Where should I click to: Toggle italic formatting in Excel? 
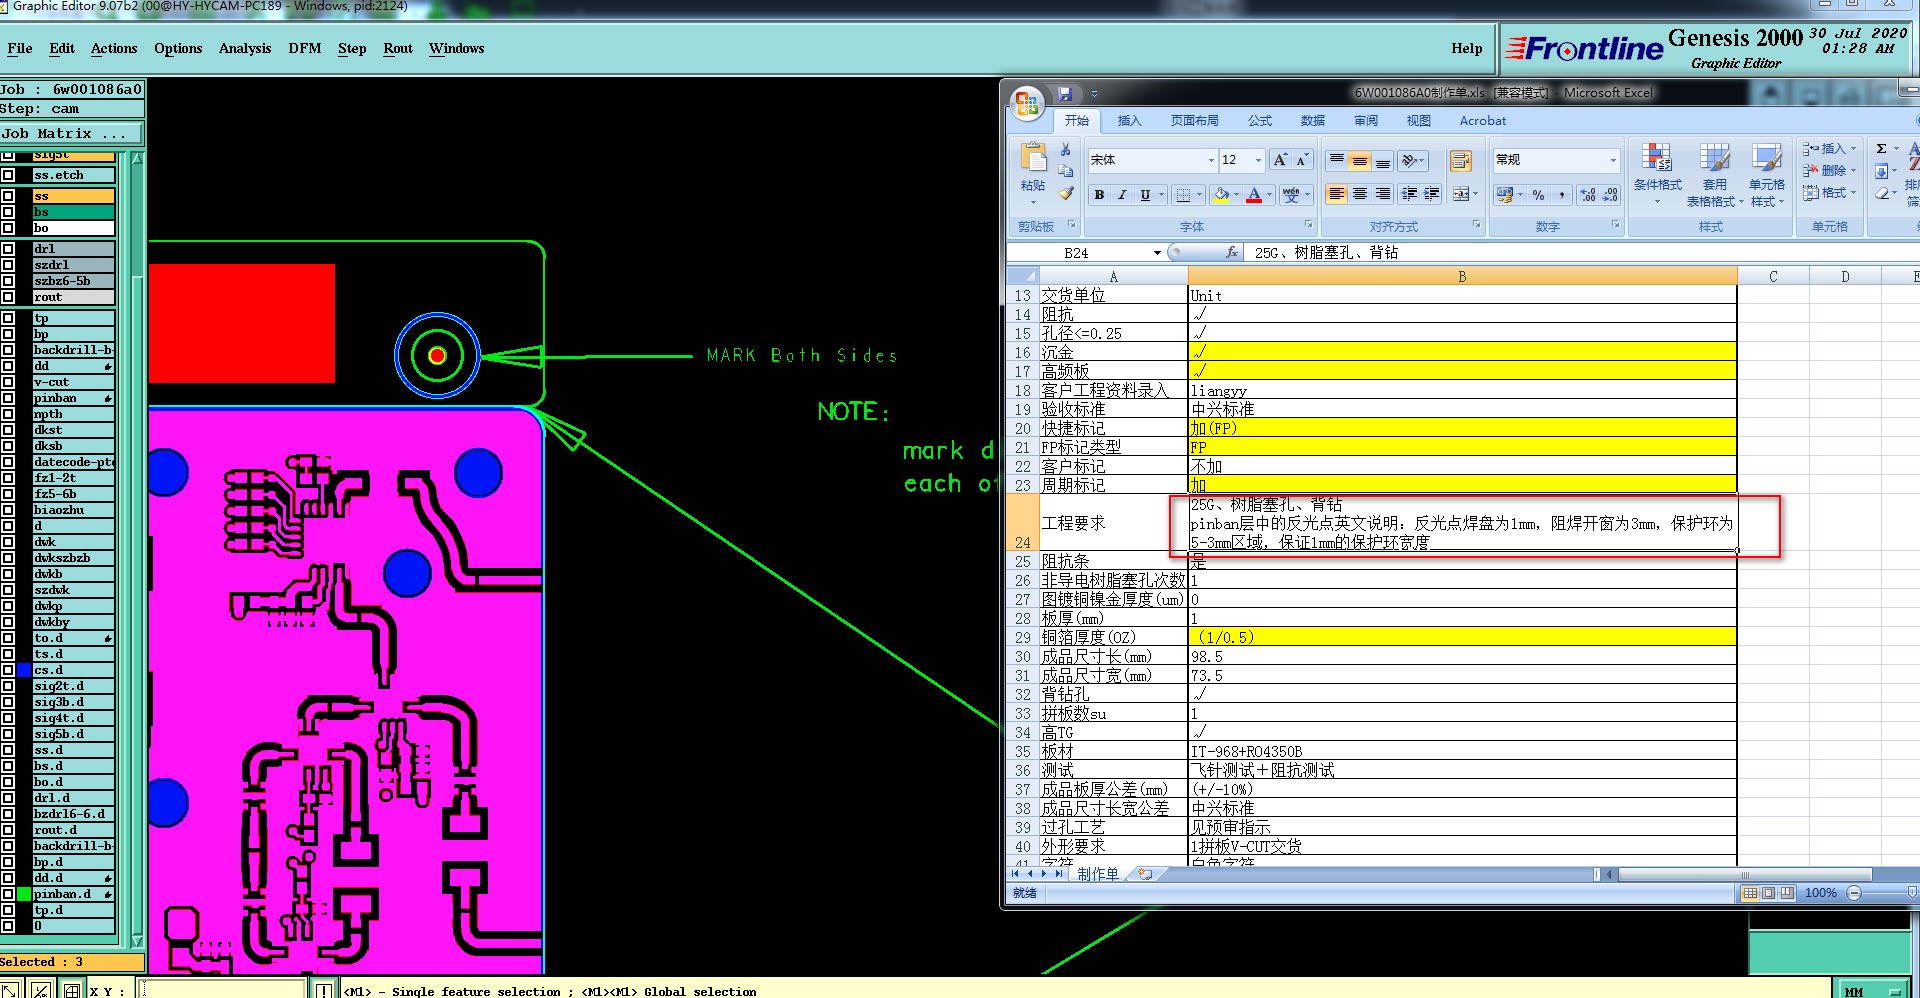(x=1122, y=195)
